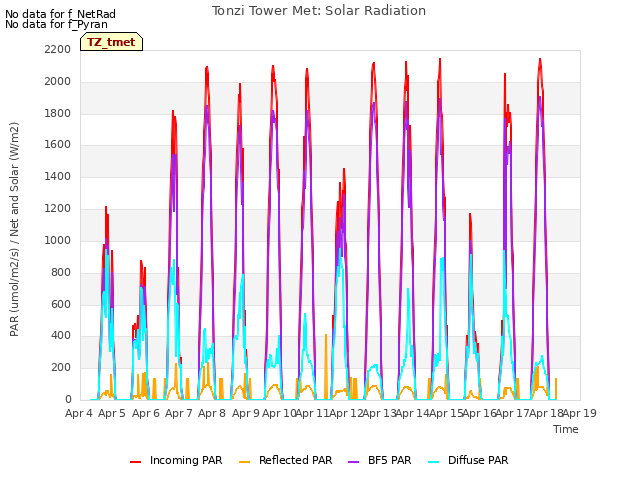This screenshot has height=480, width=640.
Task: Click the Apr 15 x-axis tick label
Action: [x=446, y=413]
